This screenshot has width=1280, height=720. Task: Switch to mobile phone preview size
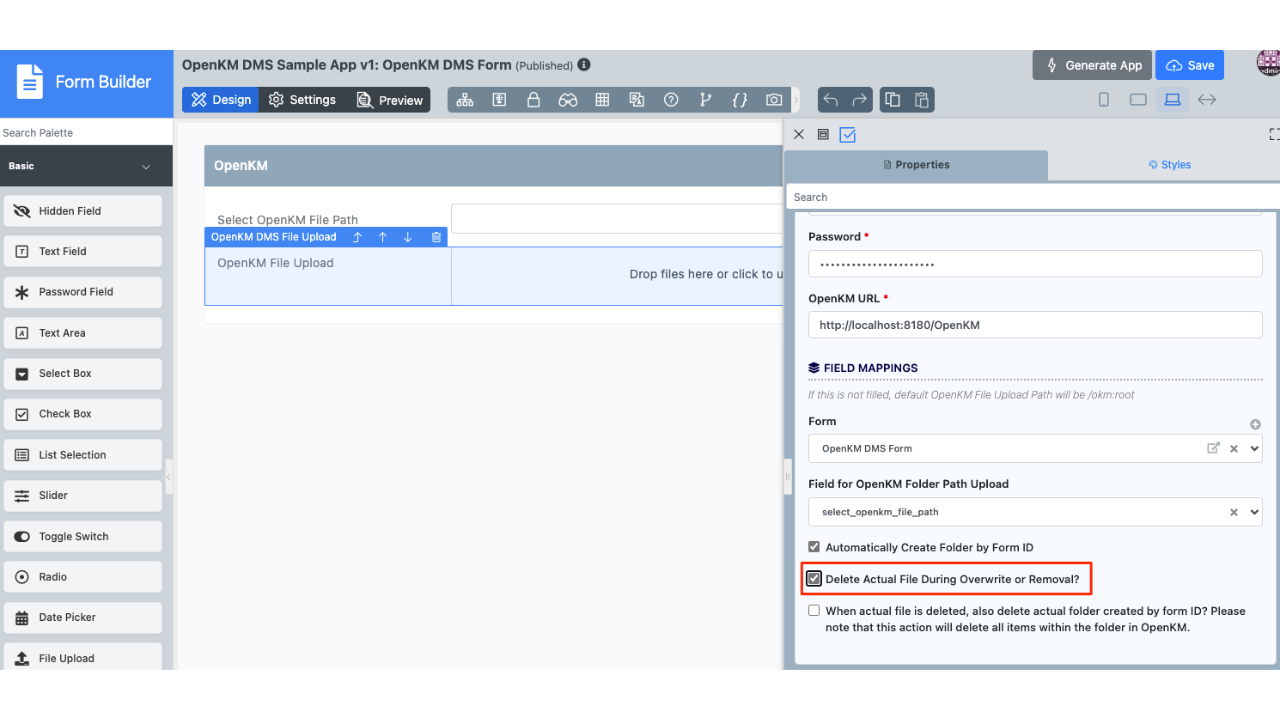click(1104, 100)
